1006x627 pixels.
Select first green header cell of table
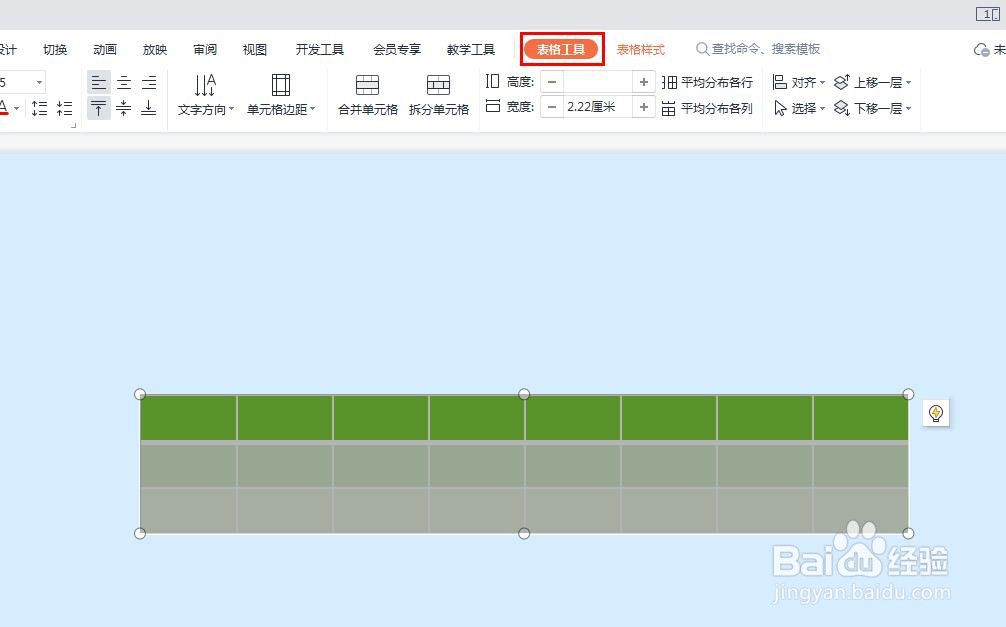(189, 418)
